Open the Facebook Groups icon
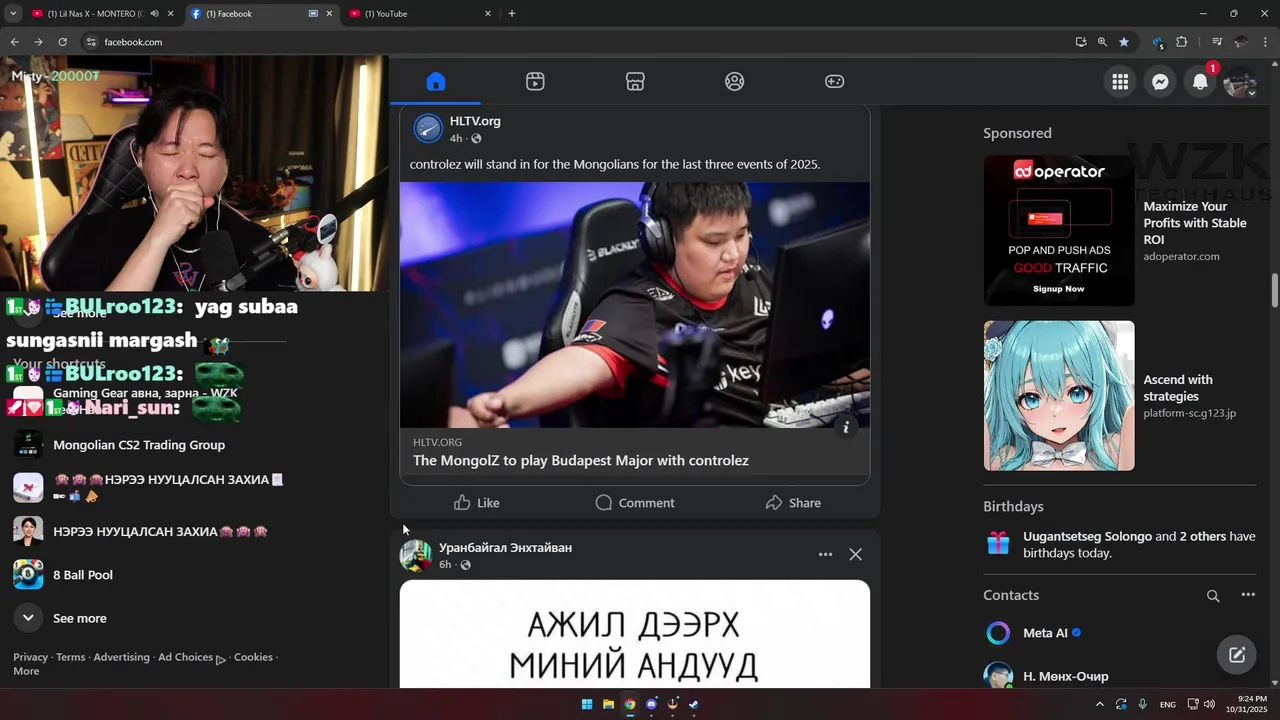This screenshot has width=1280, height=720. 735,82
